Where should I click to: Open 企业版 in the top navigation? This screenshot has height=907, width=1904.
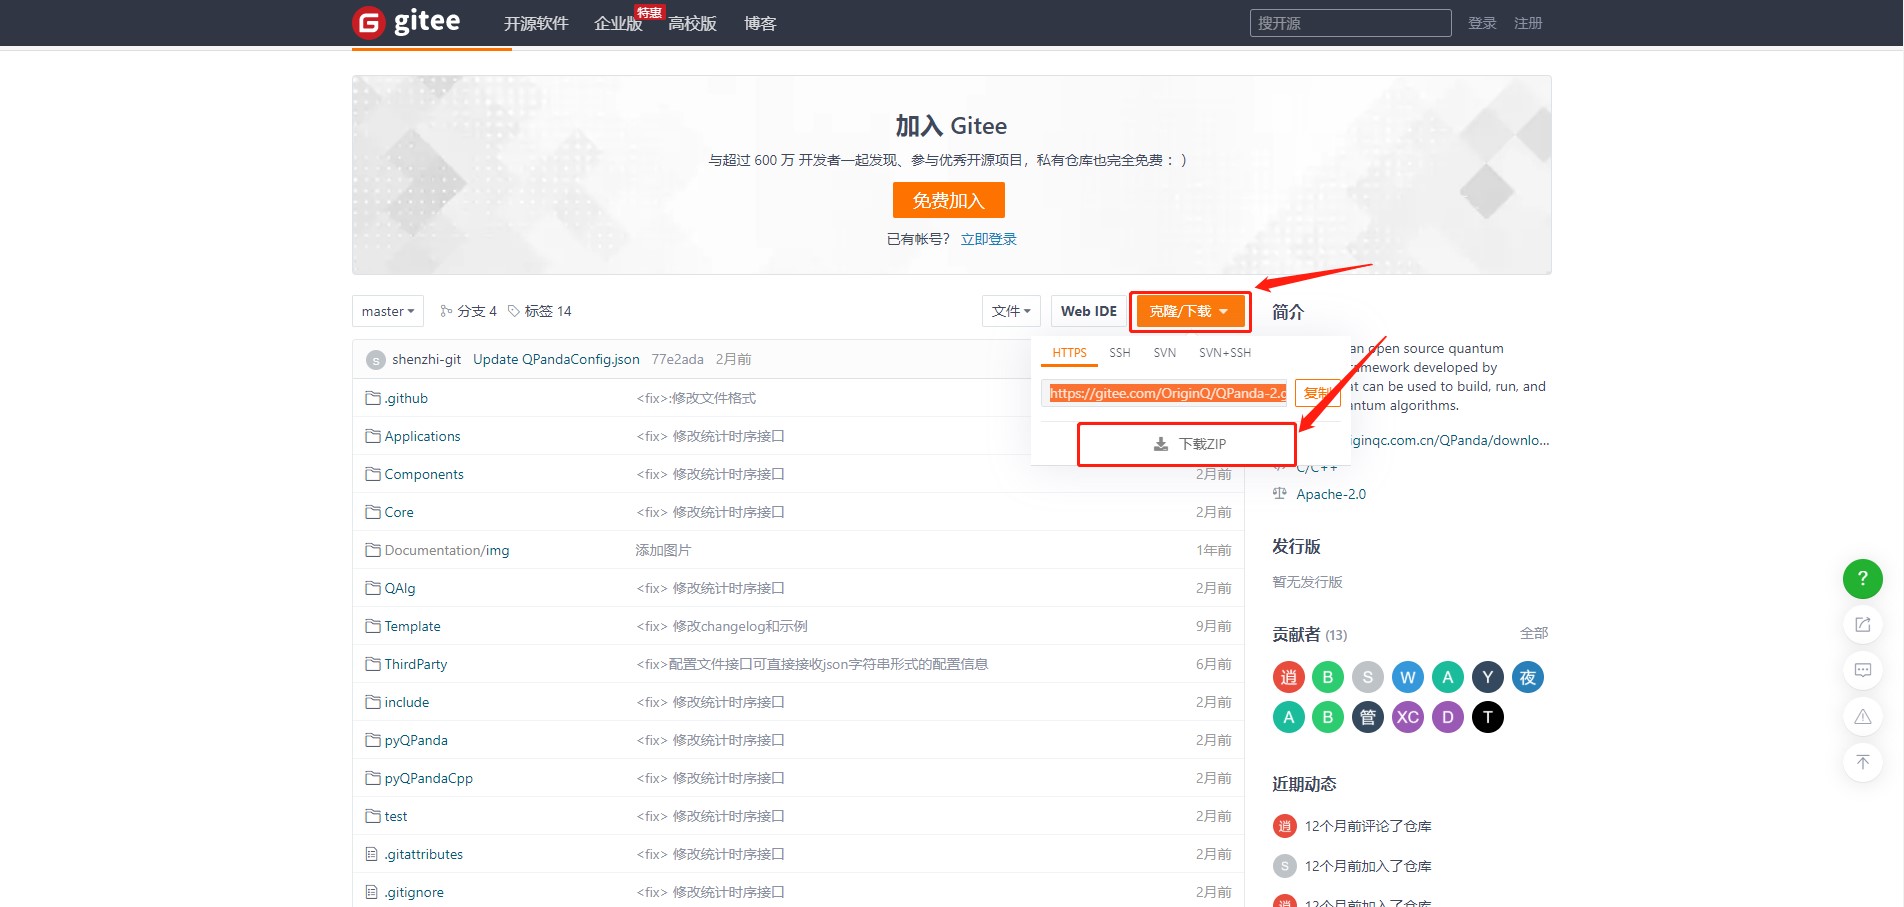click(618, 23)
